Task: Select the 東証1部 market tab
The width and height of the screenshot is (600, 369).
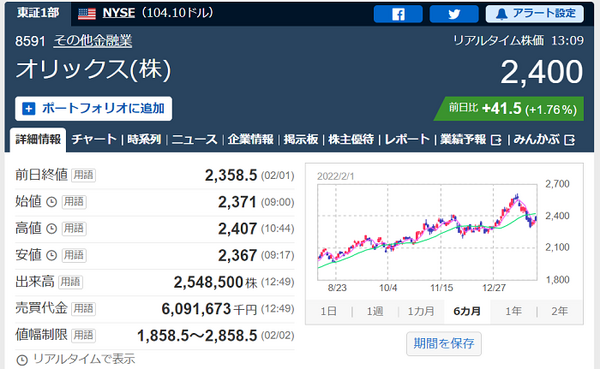Action: (38, 13)
